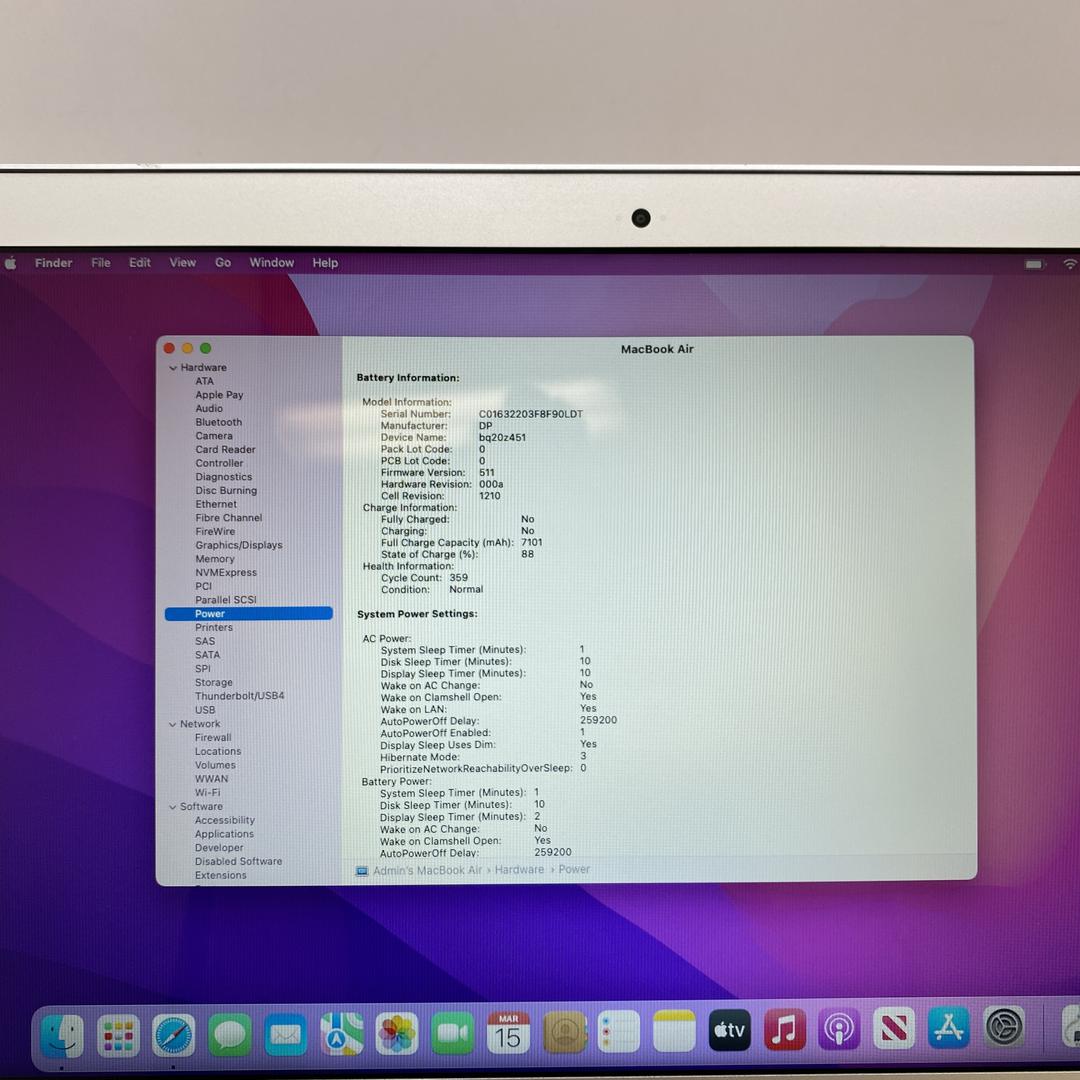The height and width of the screenshot is (1080, 1080).
Task: Open the Window menu
Action: pyautogui.click(x=271, y=263)
